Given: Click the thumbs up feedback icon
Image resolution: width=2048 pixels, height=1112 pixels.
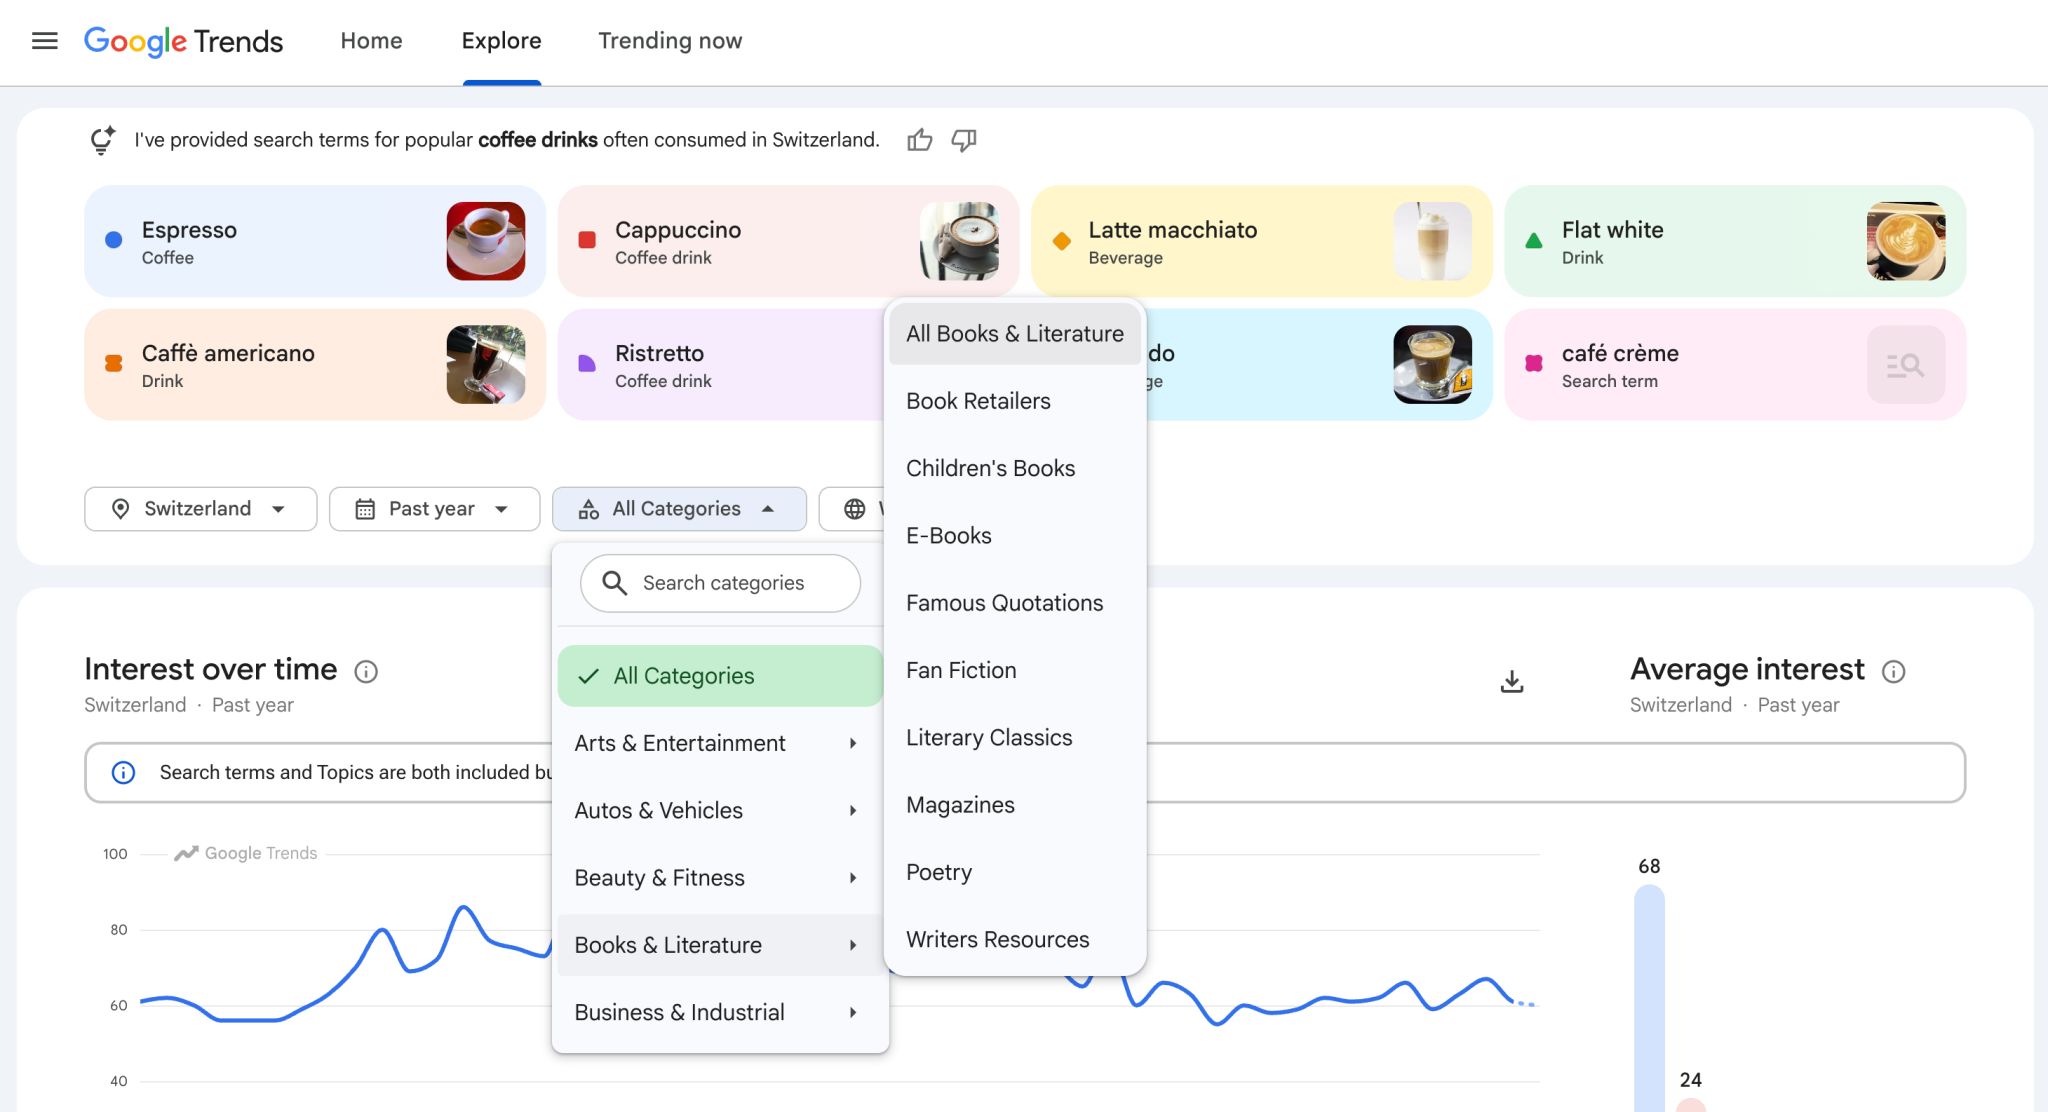Looking at the screenshot, I should pyautogui.click(x=920, y=140).
